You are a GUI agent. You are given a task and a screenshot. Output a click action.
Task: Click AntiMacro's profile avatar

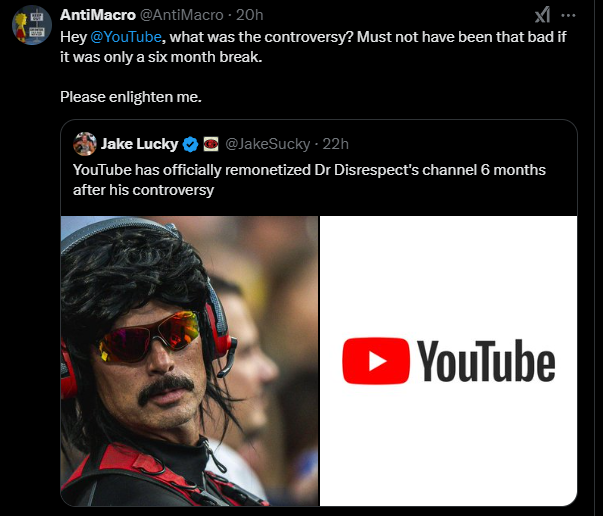pos(32,25)
